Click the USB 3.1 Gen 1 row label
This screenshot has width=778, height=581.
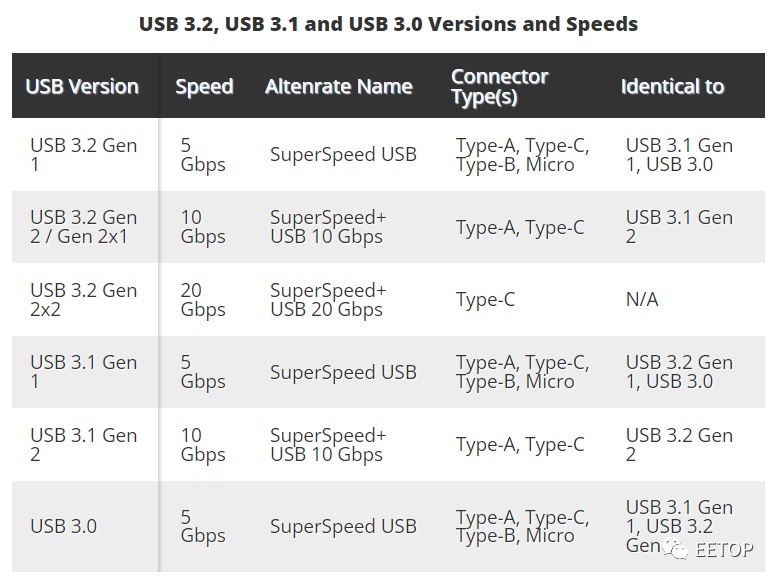(x=83, y=372)
